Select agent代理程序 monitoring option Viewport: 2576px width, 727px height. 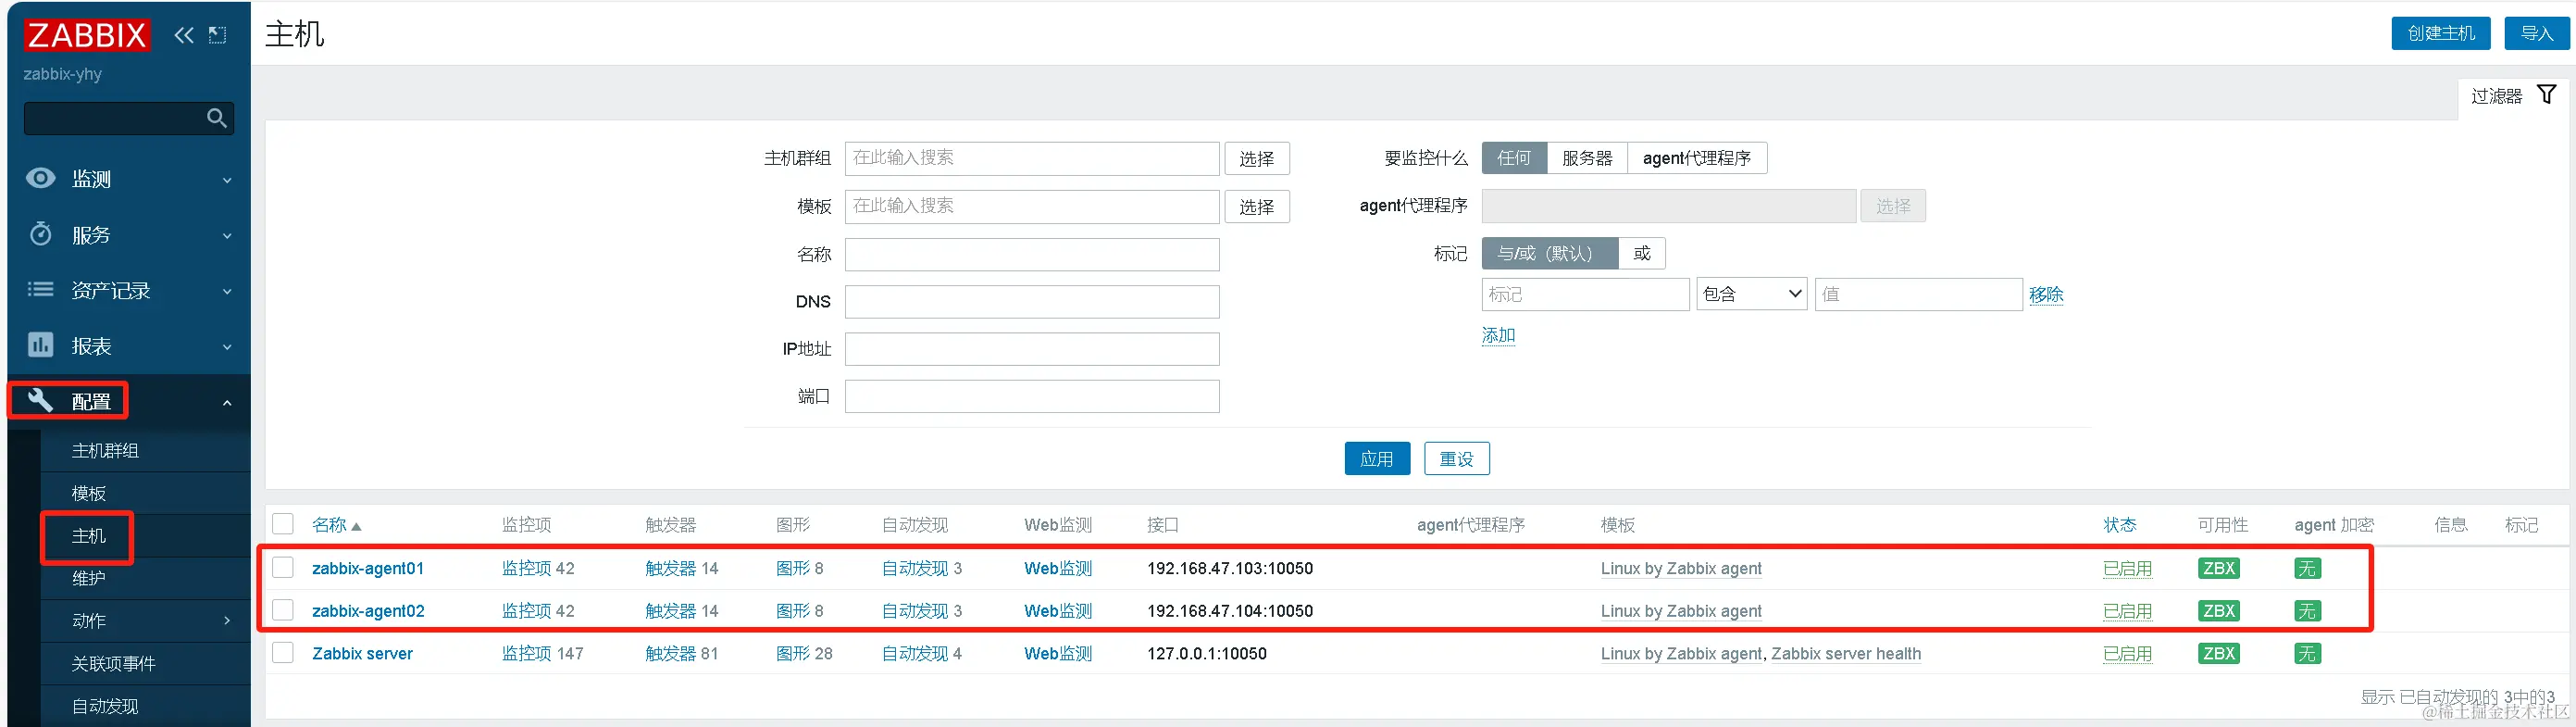1697,158
